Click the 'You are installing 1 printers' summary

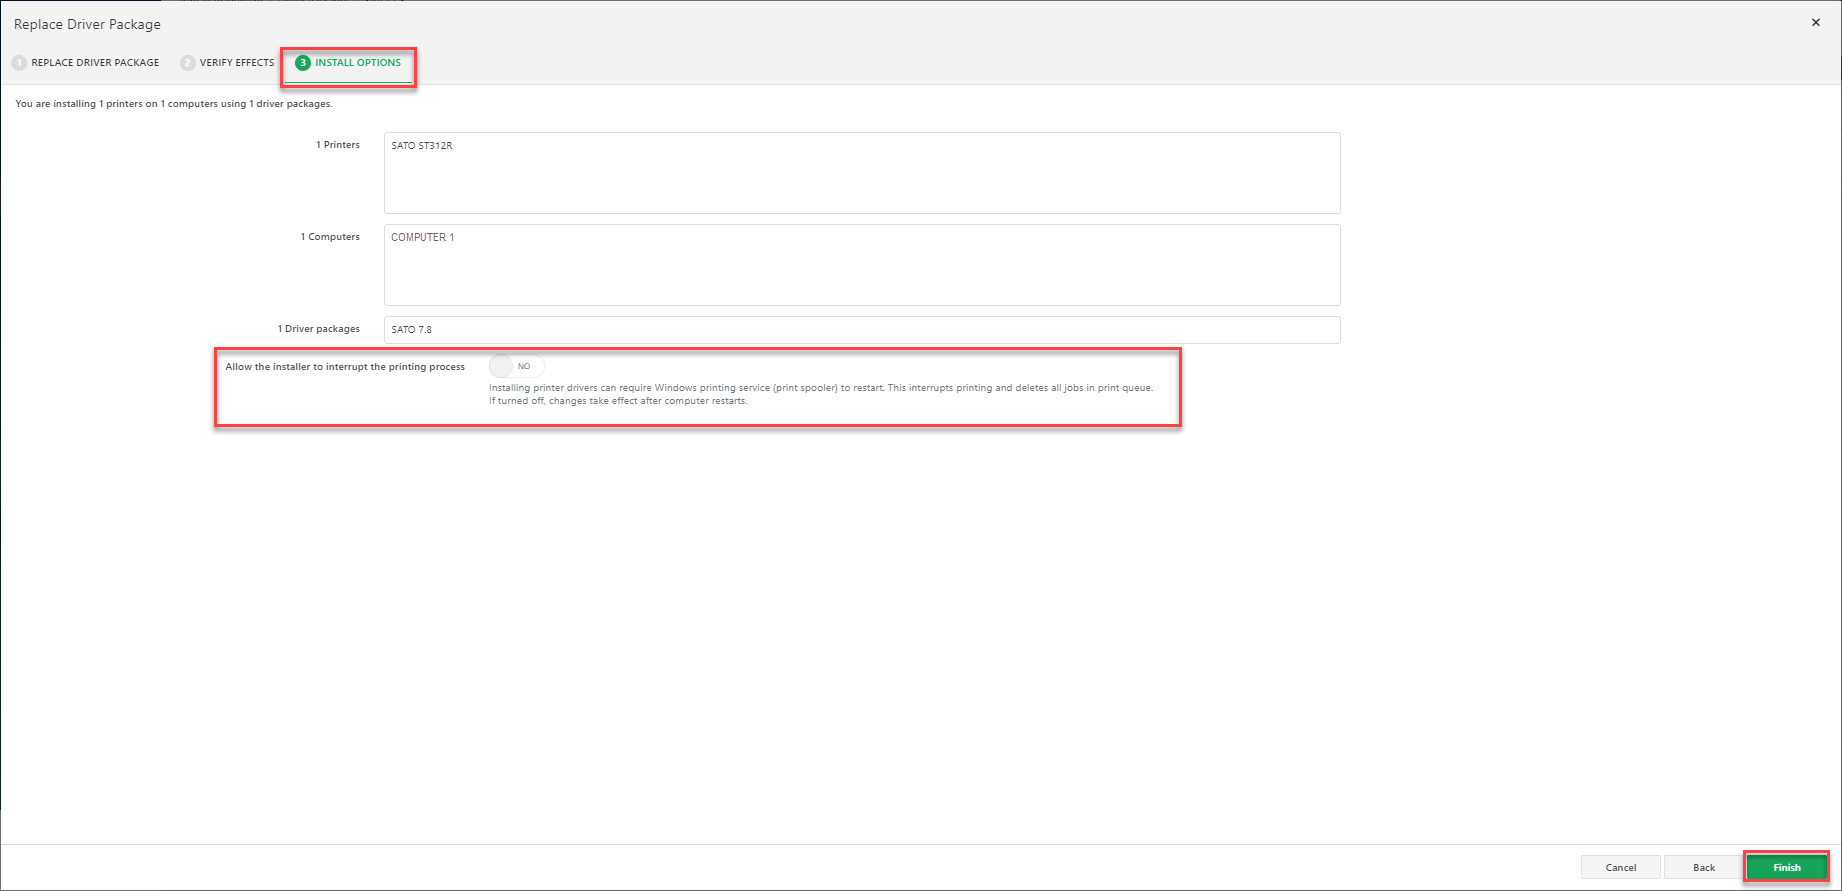(x=174, y=104)
